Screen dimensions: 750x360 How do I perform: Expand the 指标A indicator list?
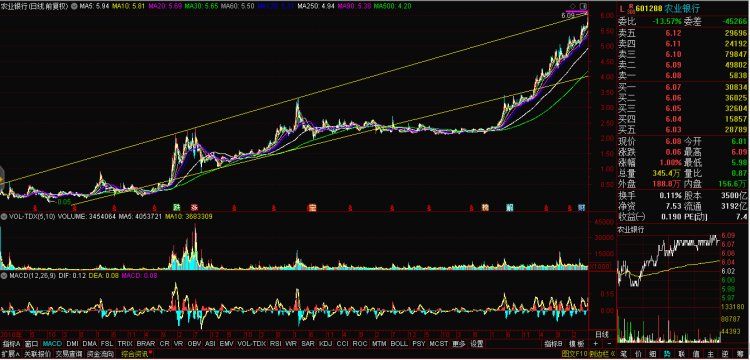(11, 344)
